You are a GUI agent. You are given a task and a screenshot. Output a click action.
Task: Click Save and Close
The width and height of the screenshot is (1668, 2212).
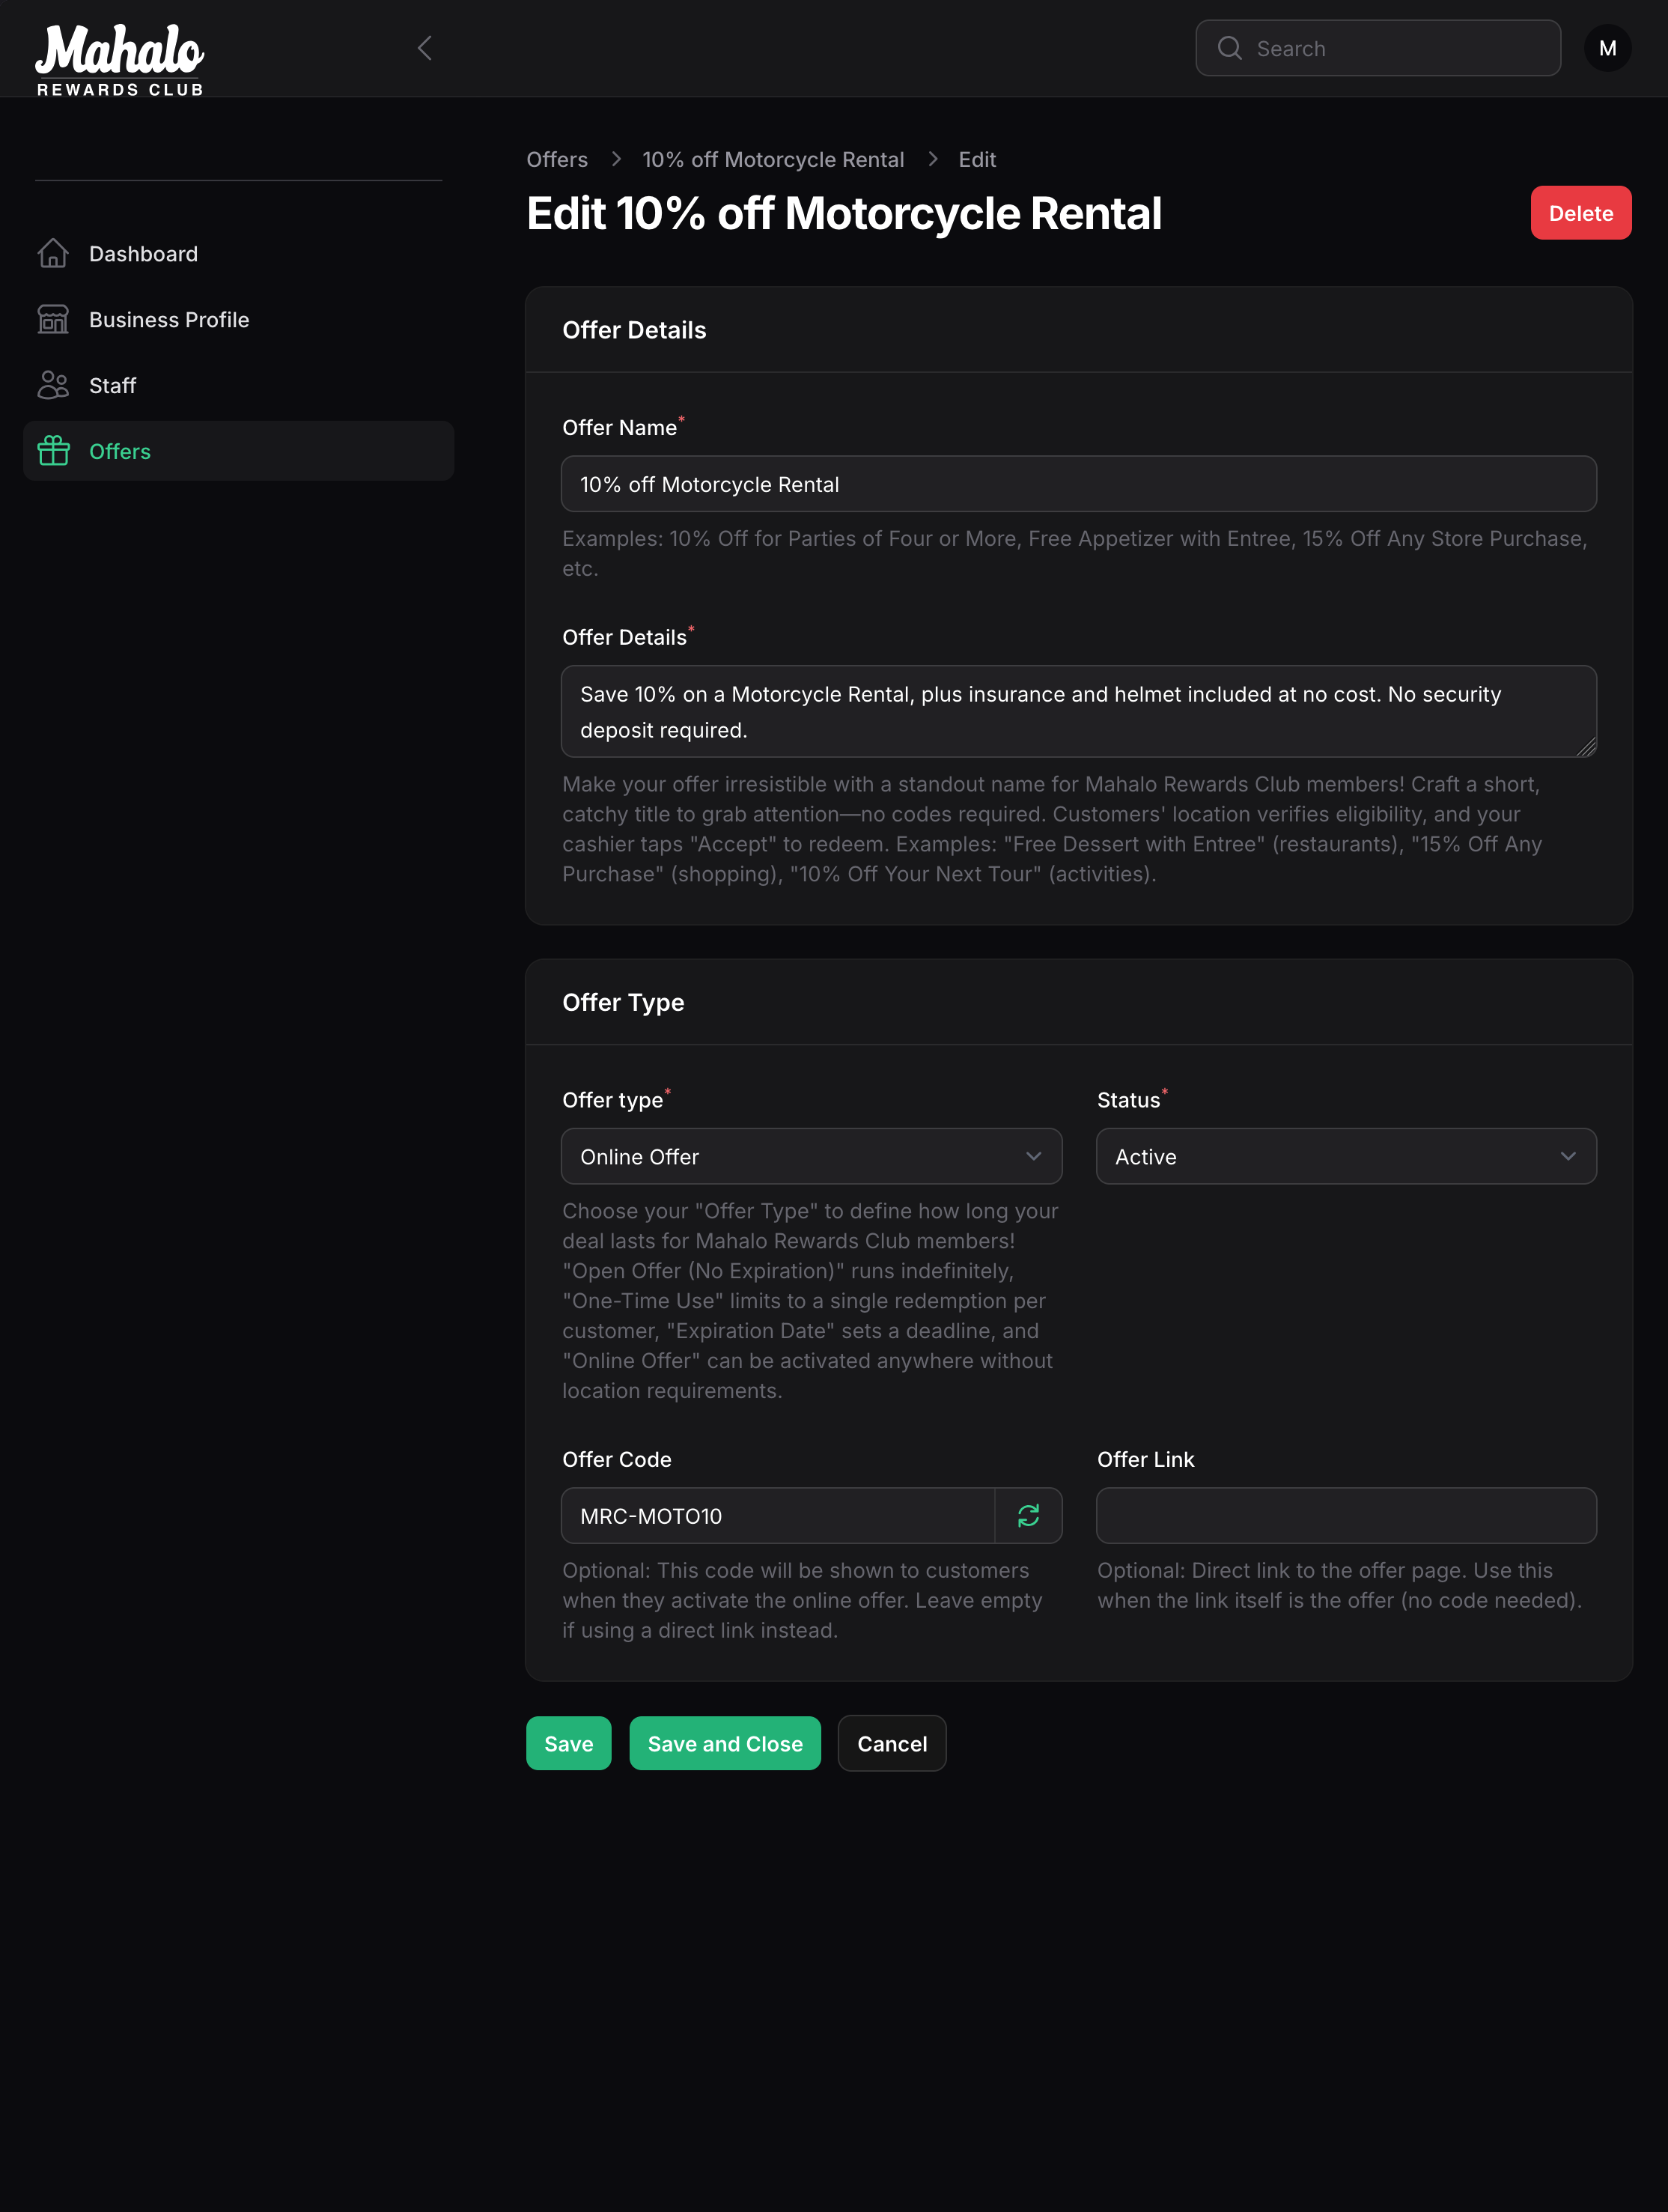click(724, 1743)
